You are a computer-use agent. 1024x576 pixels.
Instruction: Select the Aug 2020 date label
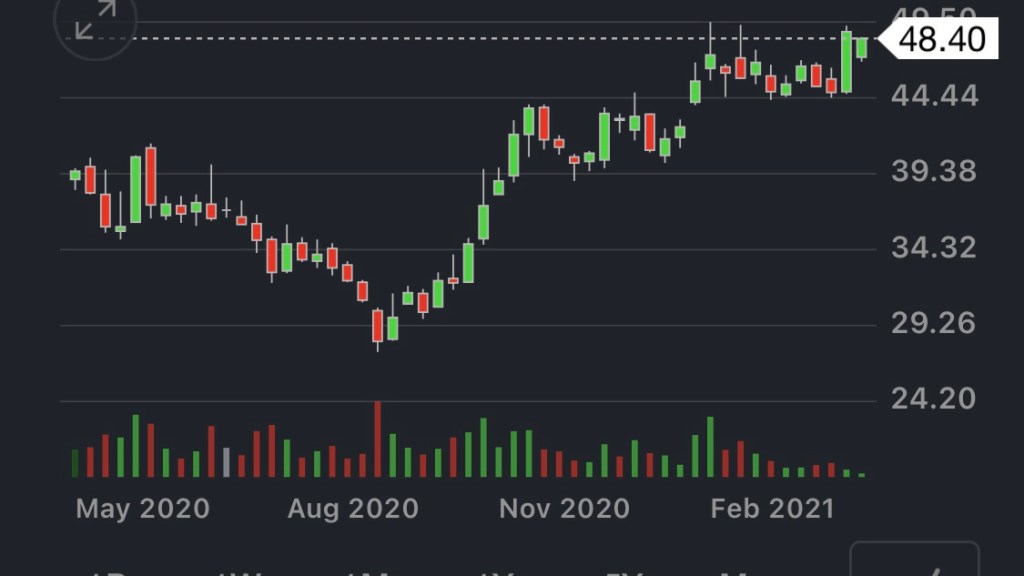(353, 508)
